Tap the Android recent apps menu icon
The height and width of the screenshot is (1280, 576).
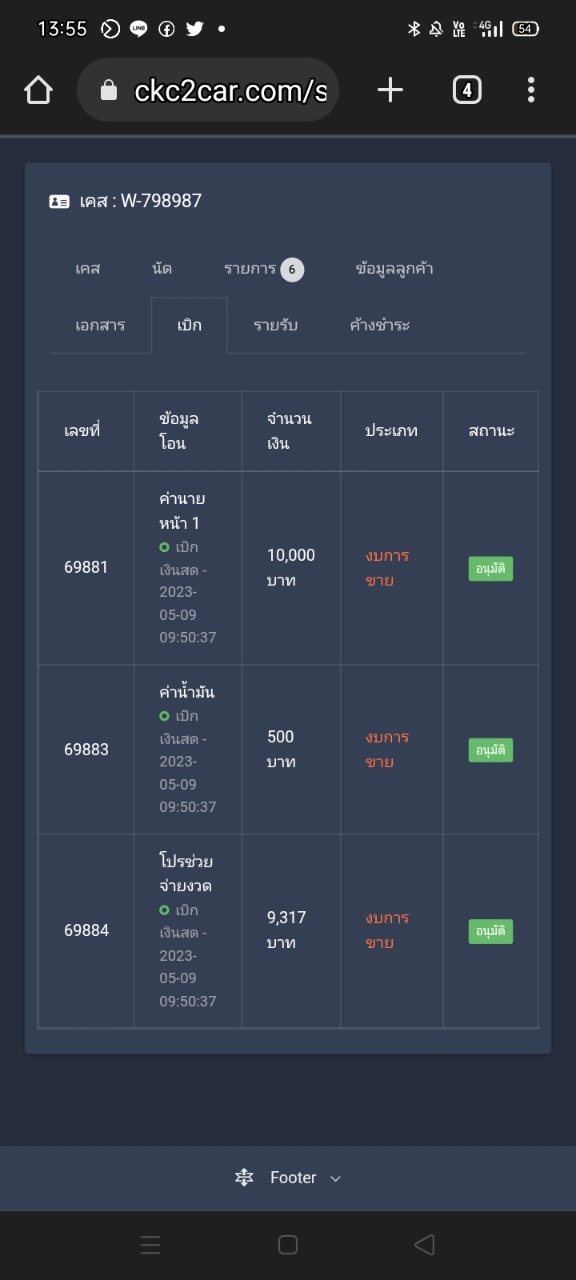point(150,1244)
